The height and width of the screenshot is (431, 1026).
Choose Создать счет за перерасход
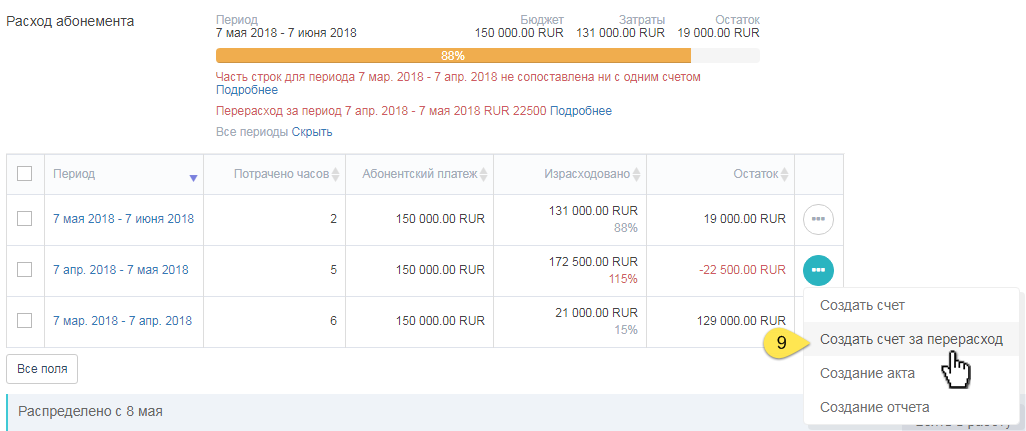click(910, 340)
